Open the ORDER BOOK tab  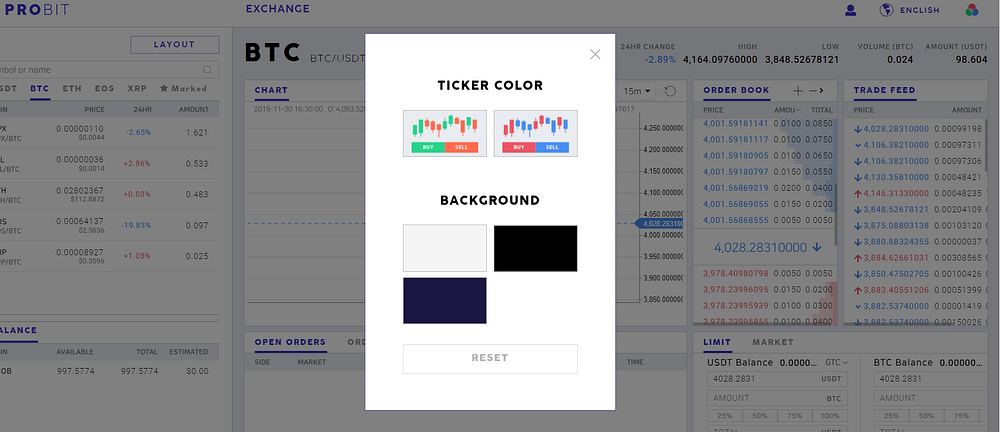pos(736,91)
